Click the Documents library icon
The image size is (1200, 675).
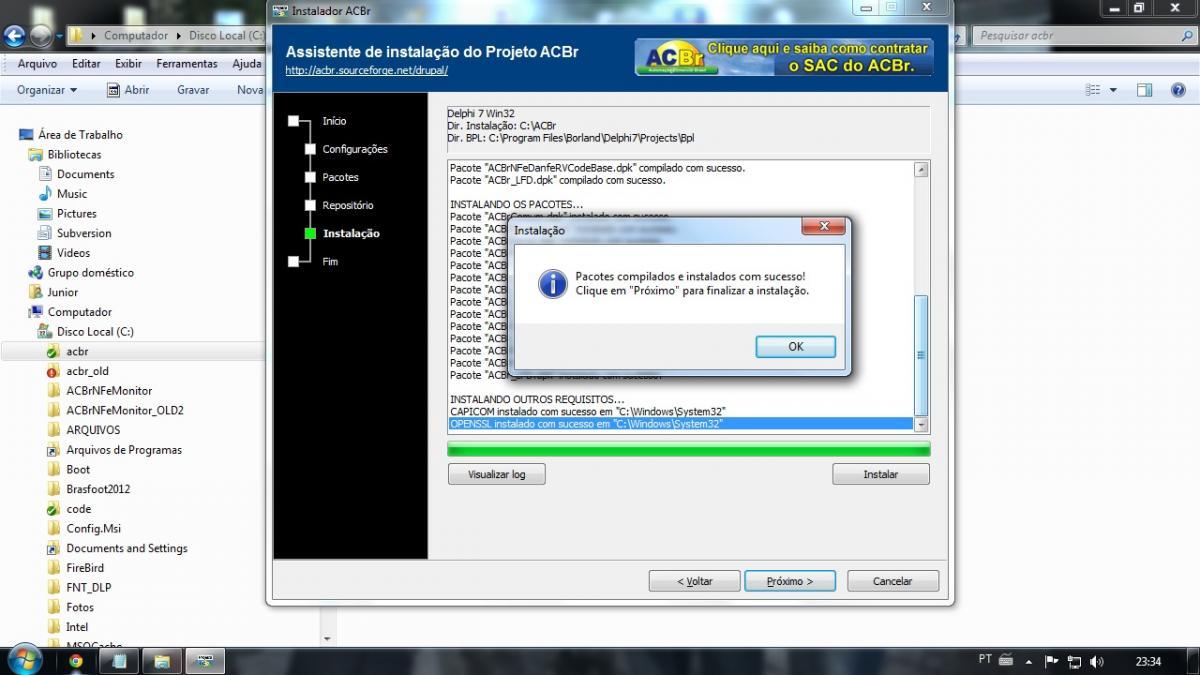45,174
